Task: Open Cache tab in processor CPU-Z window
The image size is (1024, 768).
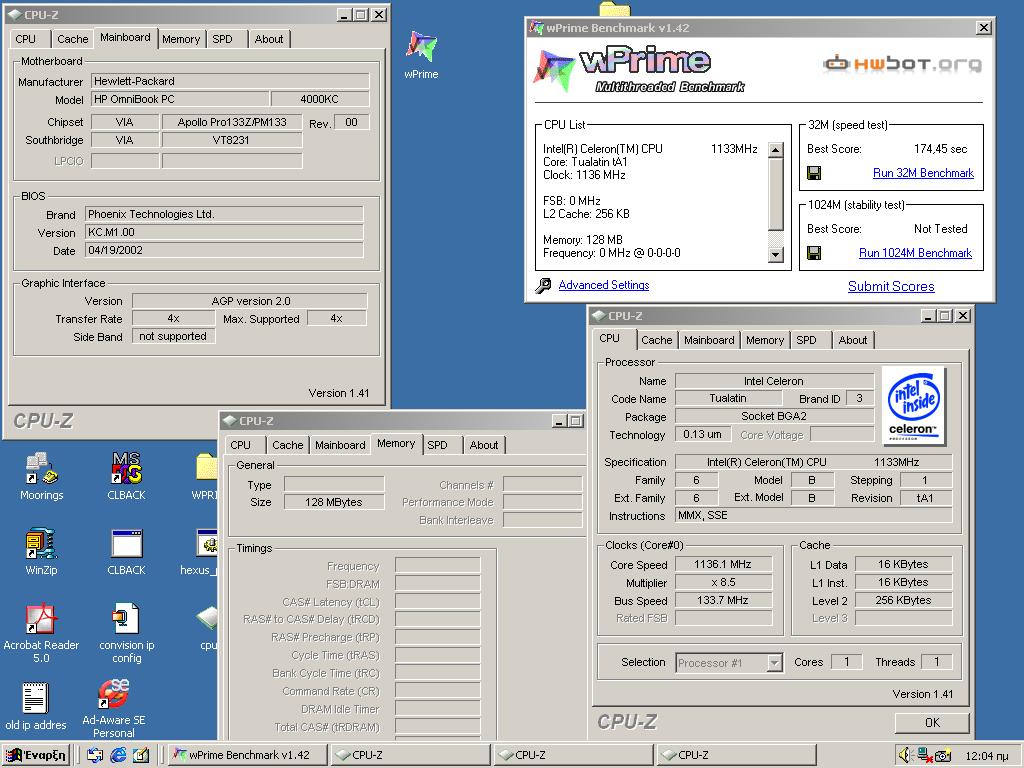Action: pyautogui.click(x=657, y=340)
